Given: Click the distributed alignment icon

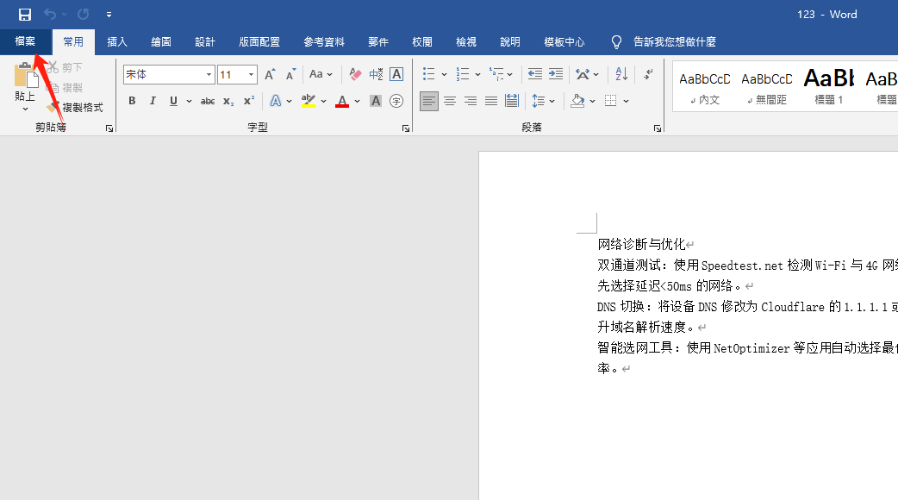Looking at the screenshot, I should (511, 101).
